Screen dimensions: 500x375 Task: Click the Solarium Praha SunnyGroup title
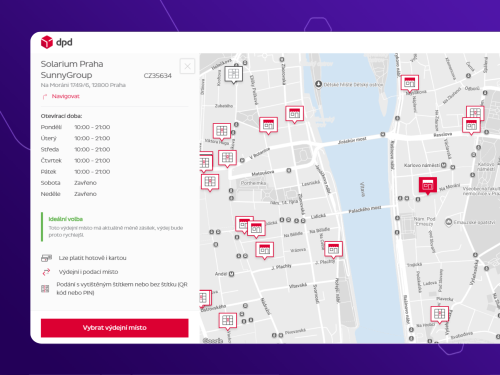[72, 69]
